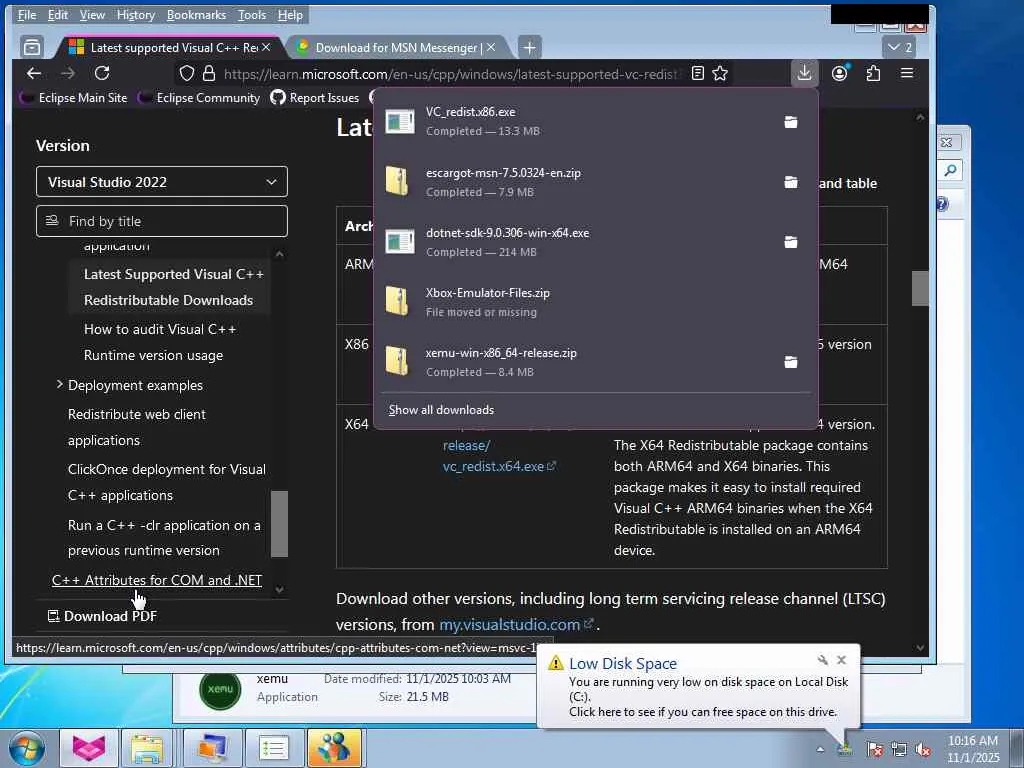Open the Report Issues bookmark
The height and width of the screenshot is (768, 1024).
[315, 98]
